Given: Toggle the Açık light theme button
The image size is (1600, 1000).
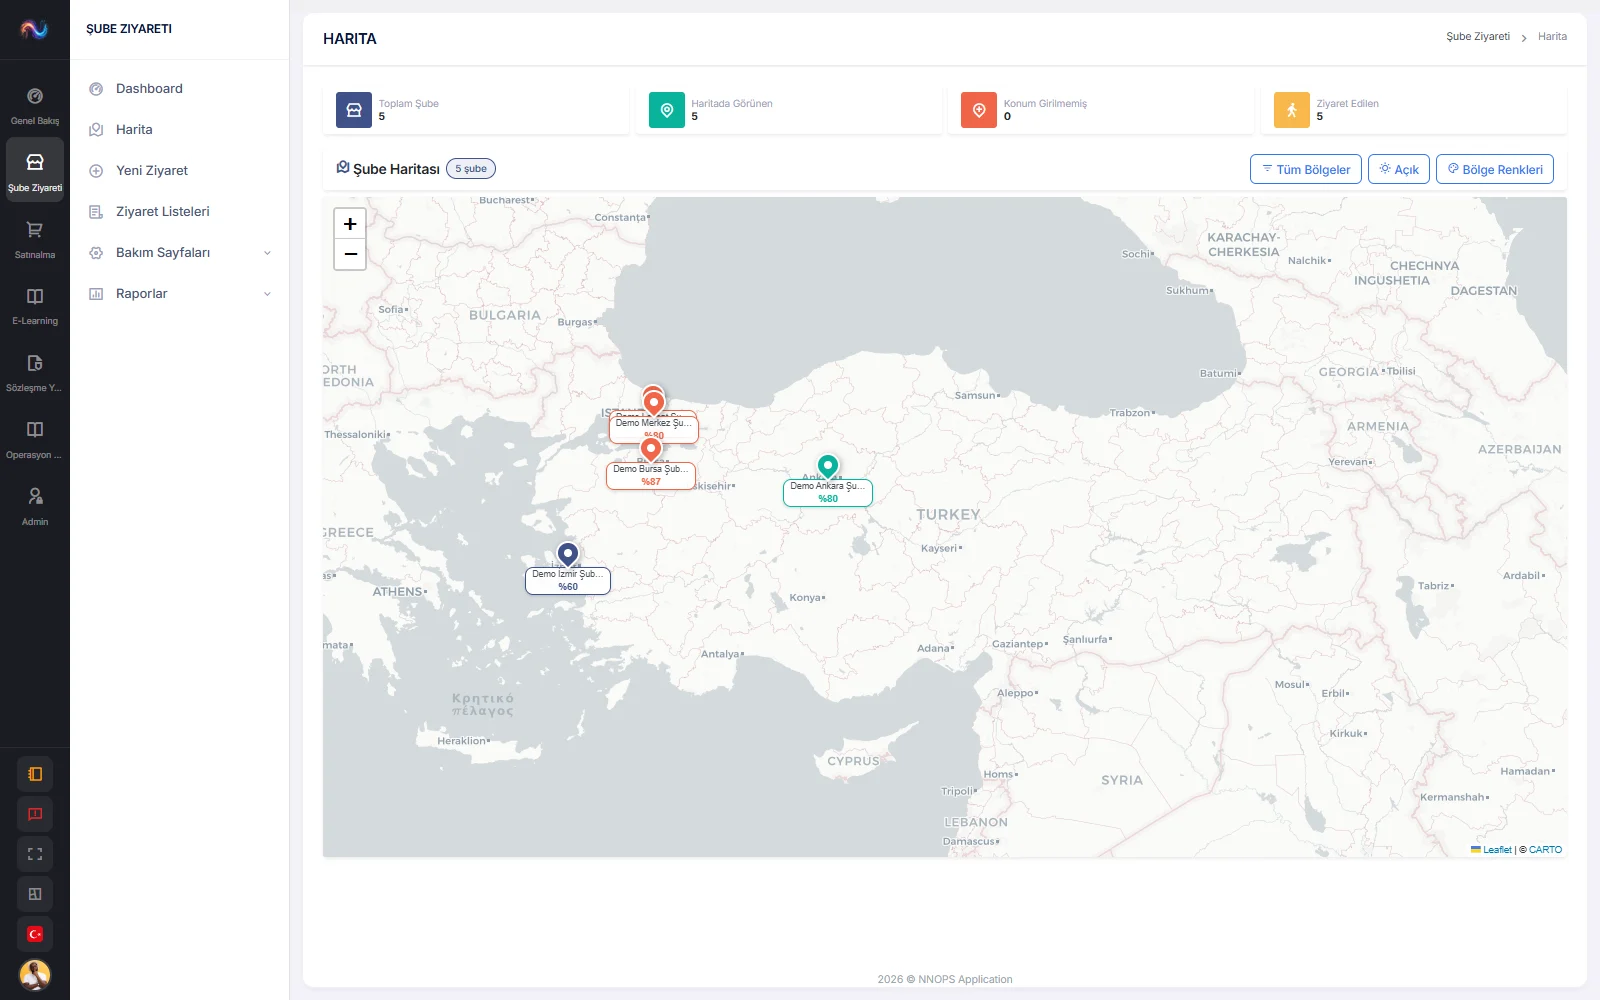Looking at the screenshot, I should tap(1398, 169).
